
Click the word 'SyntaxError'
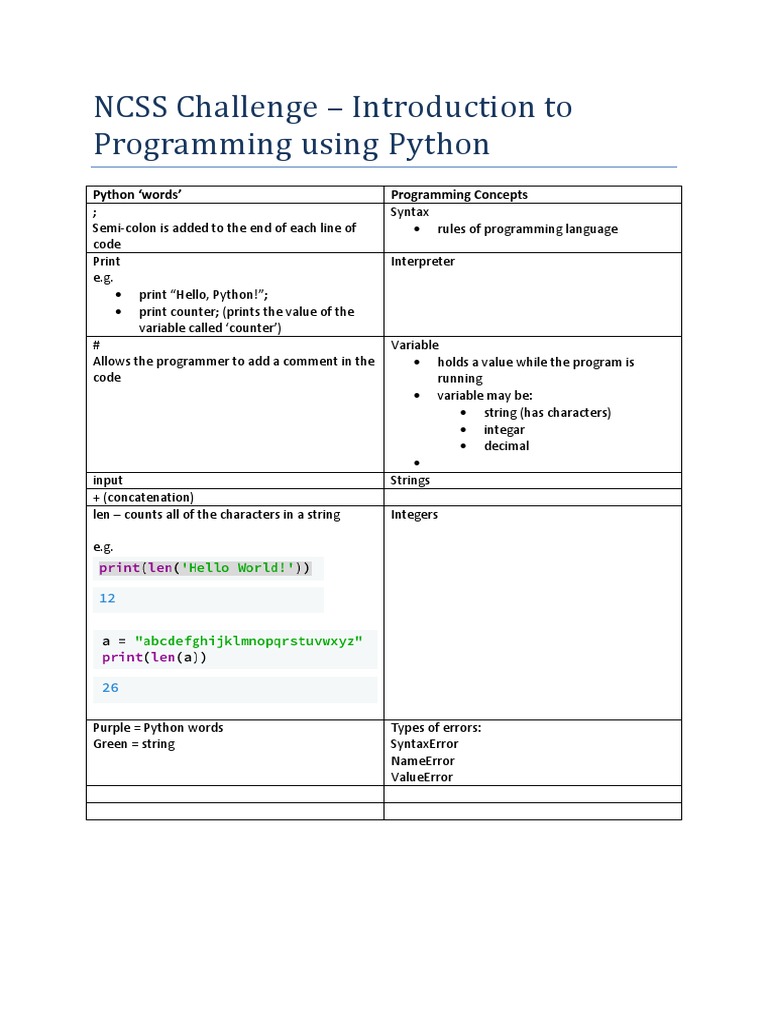[x=424, y=744]
